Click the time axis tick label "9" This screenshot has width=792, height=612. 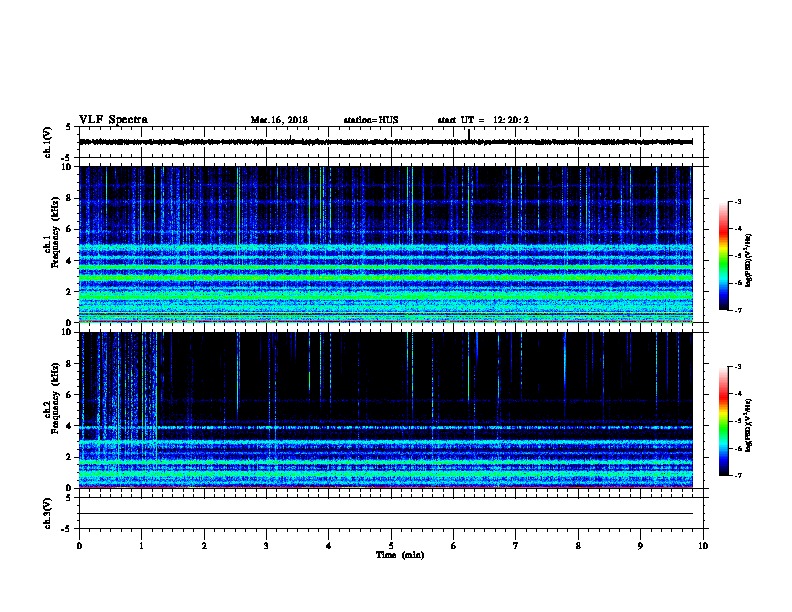[640, 546]
